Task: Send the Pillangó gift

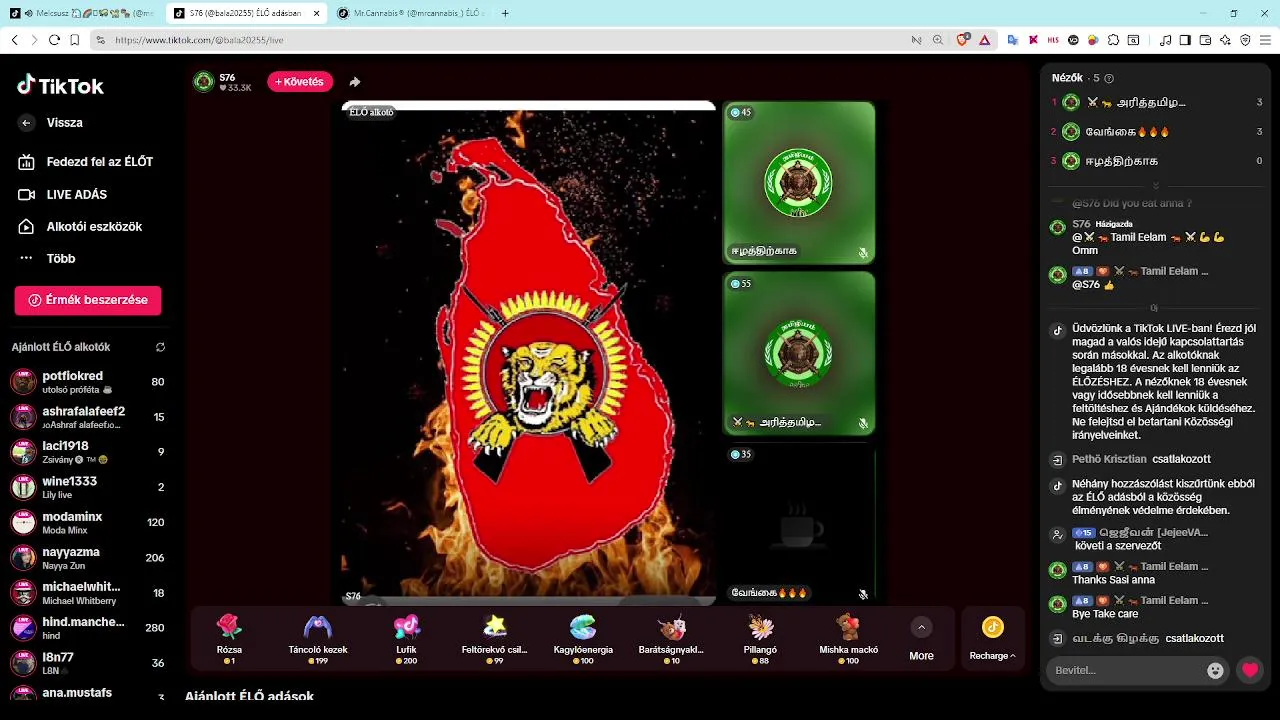Action: click(x=760, y=639)
